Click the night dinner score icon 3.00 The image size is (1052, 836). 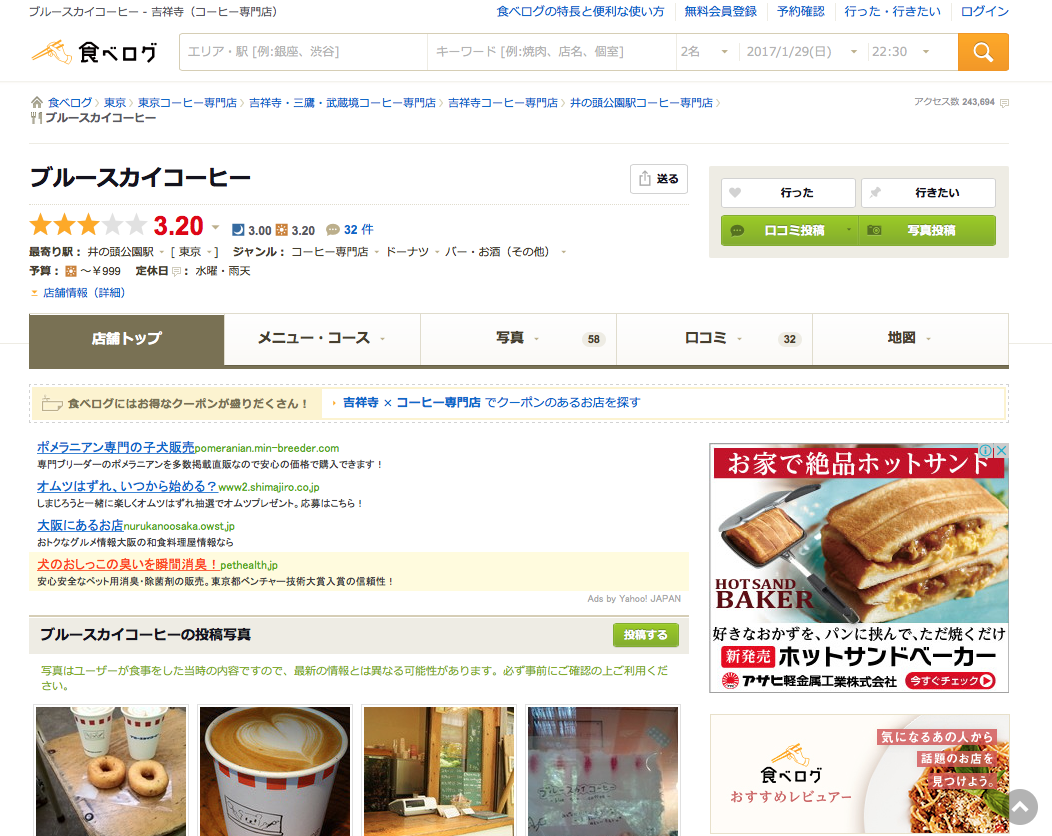(238, 230)
